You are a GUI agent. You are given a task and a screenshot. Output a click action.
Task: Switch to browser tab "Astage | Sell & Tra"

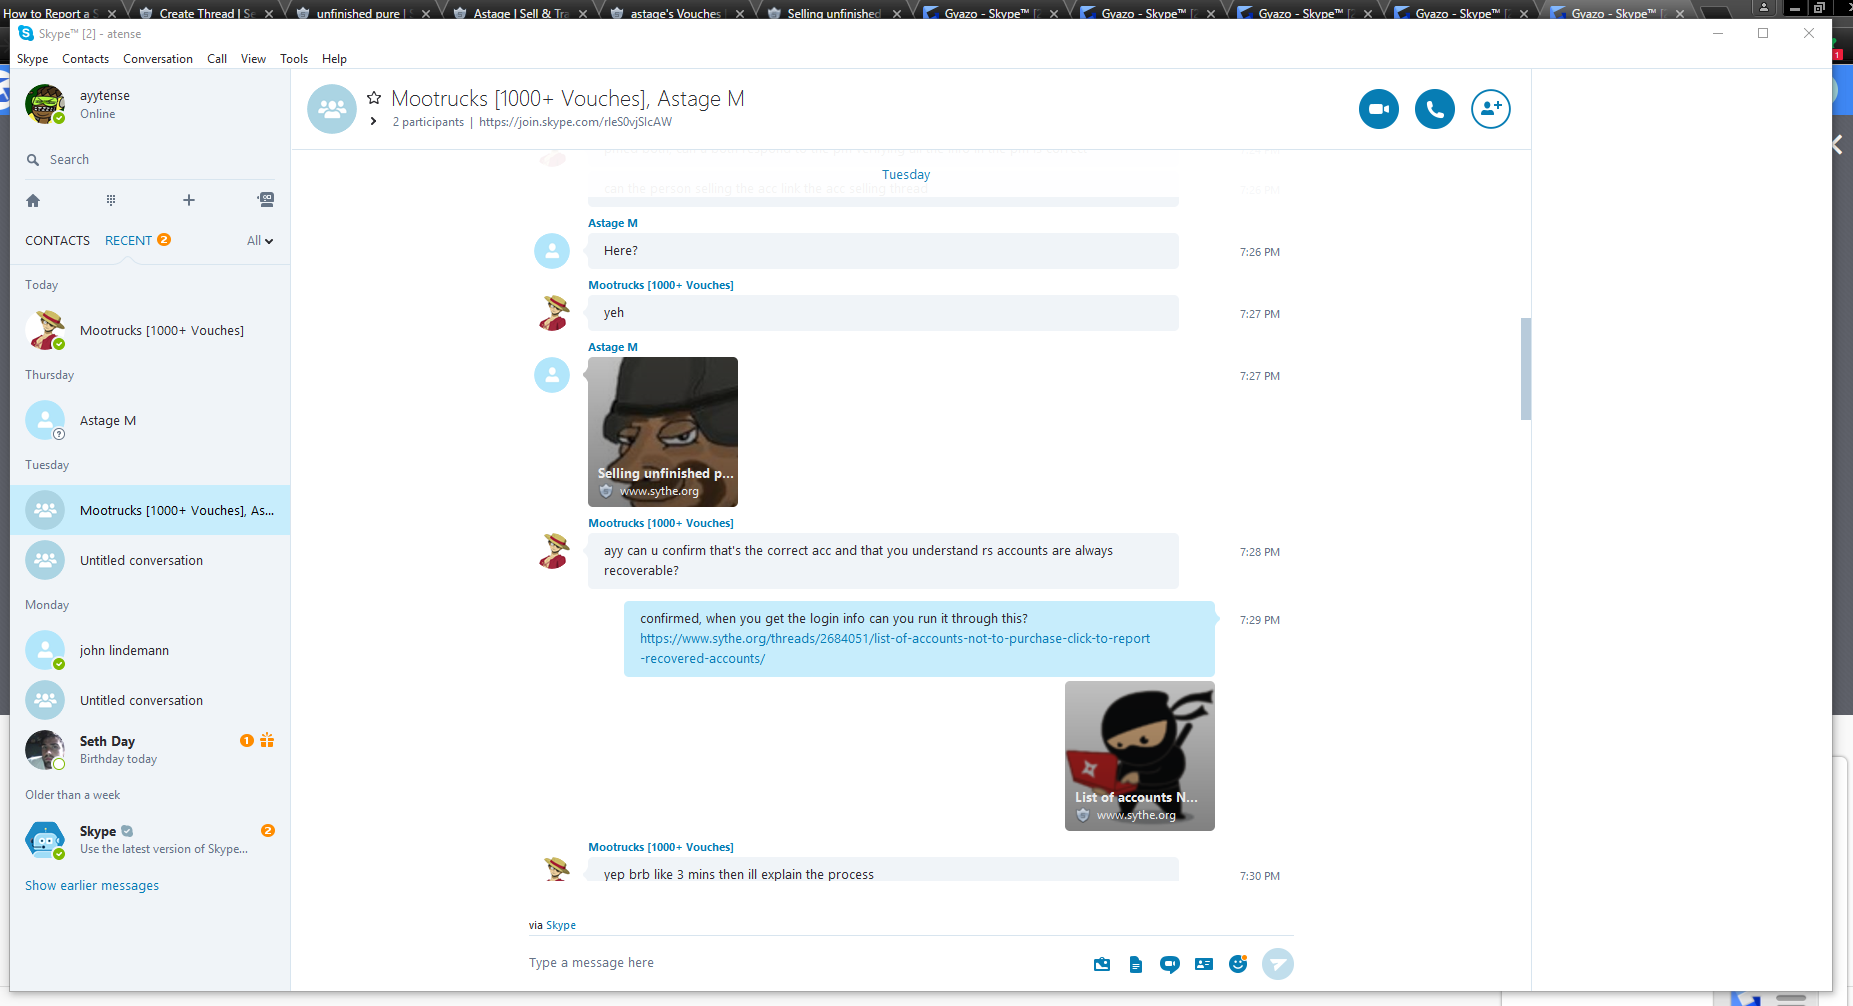[519, 11]
